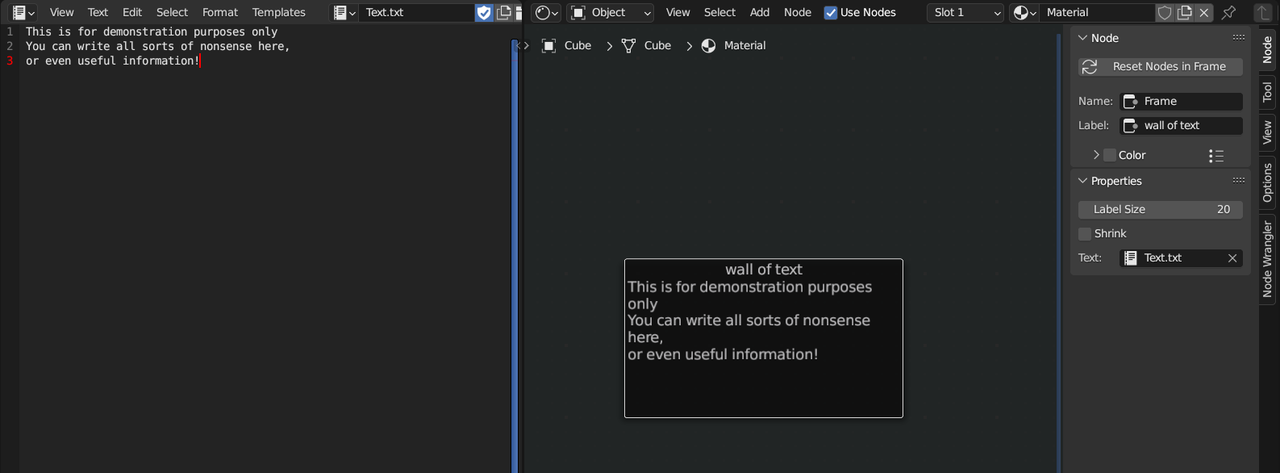Screen dimensions: 1280x473
Task: Edit the Label field showing wall of text
Action: [x=1181, y=125]
